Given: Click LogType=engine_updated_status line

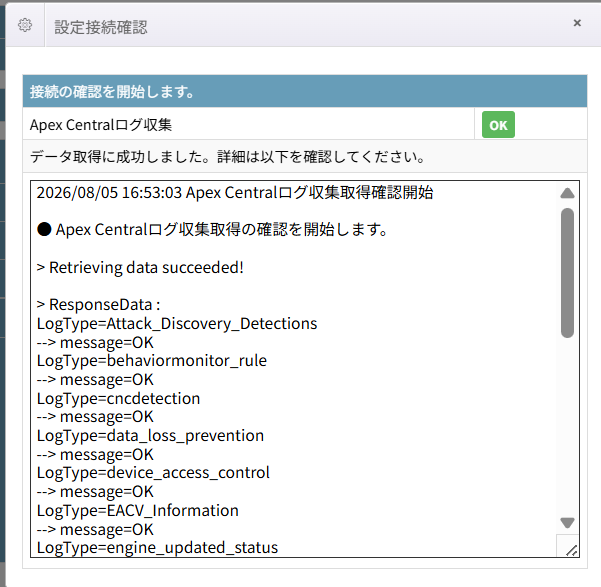Looking at the screenshot, I should [x=157, y=548].
